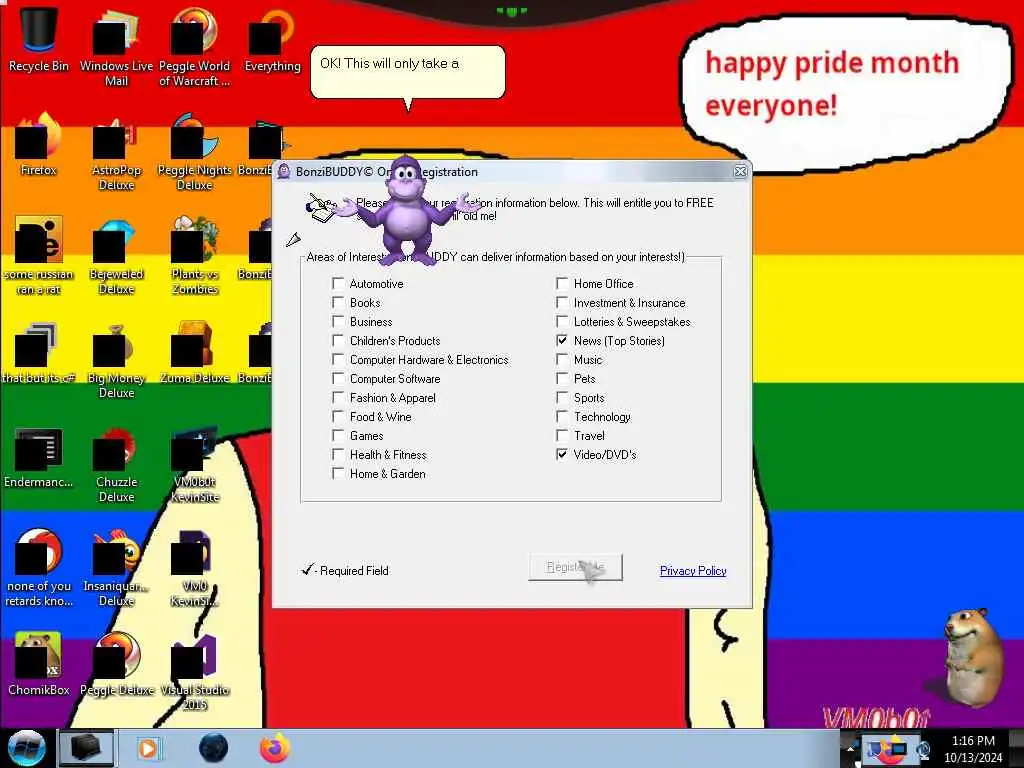This screenshot has height=768, width=1024.
Task: Uncheck the News (Top Stories) checkbox
Action: coord(562,340)
